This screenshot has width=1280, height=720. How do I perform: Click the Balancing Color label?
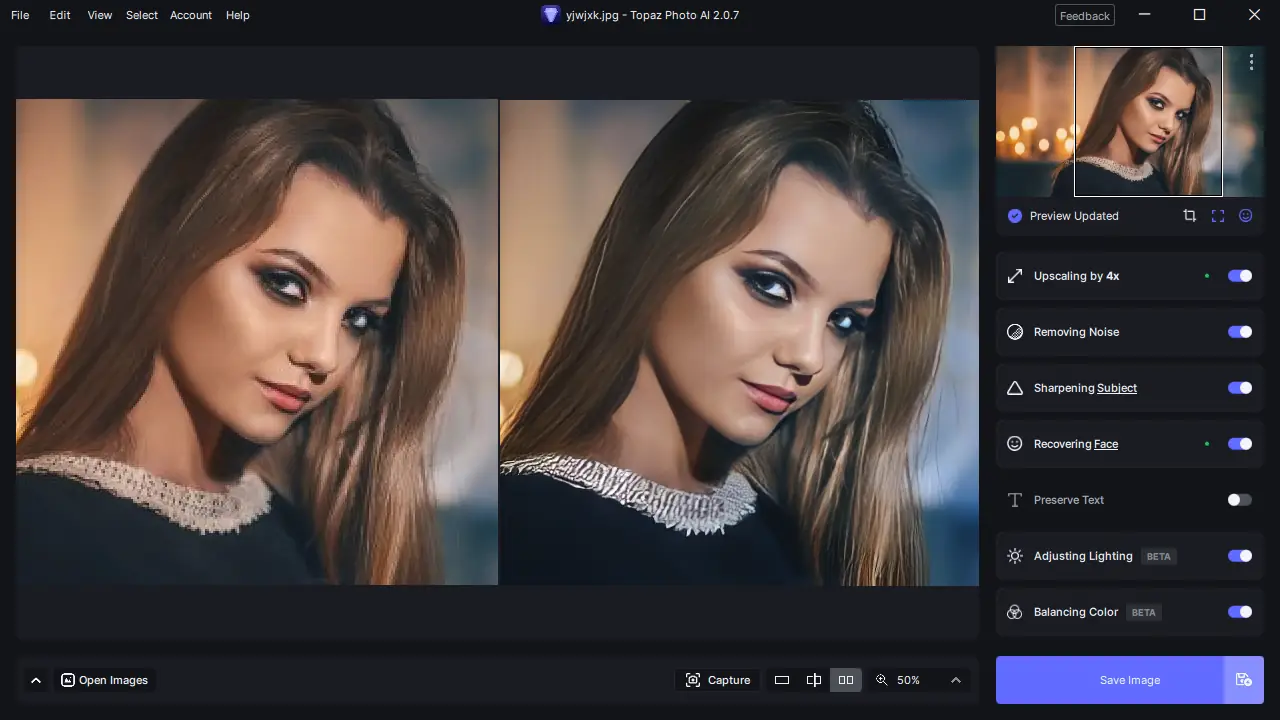coord(1076,612)
